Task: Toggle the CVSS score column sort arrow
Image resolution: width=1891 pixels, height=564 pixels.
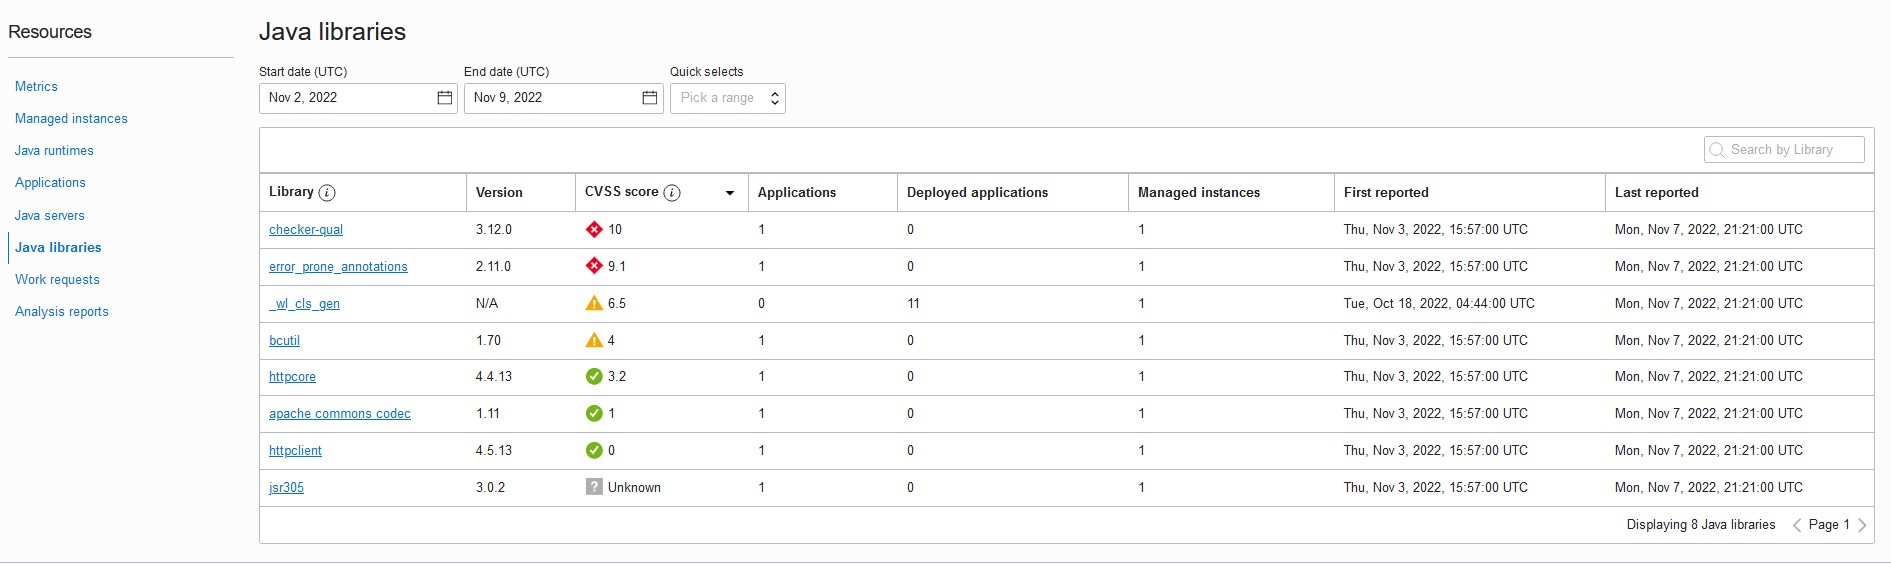Action: tap(730, 193)
